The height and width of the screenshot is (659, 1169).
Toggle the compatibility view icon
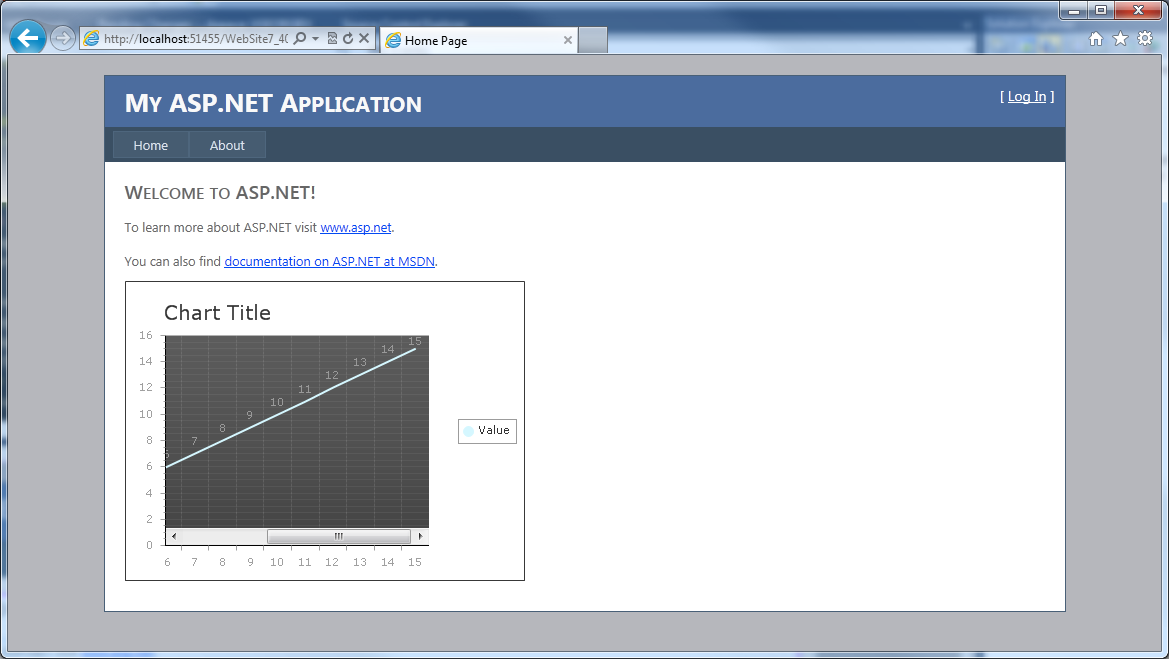(333, 38)
